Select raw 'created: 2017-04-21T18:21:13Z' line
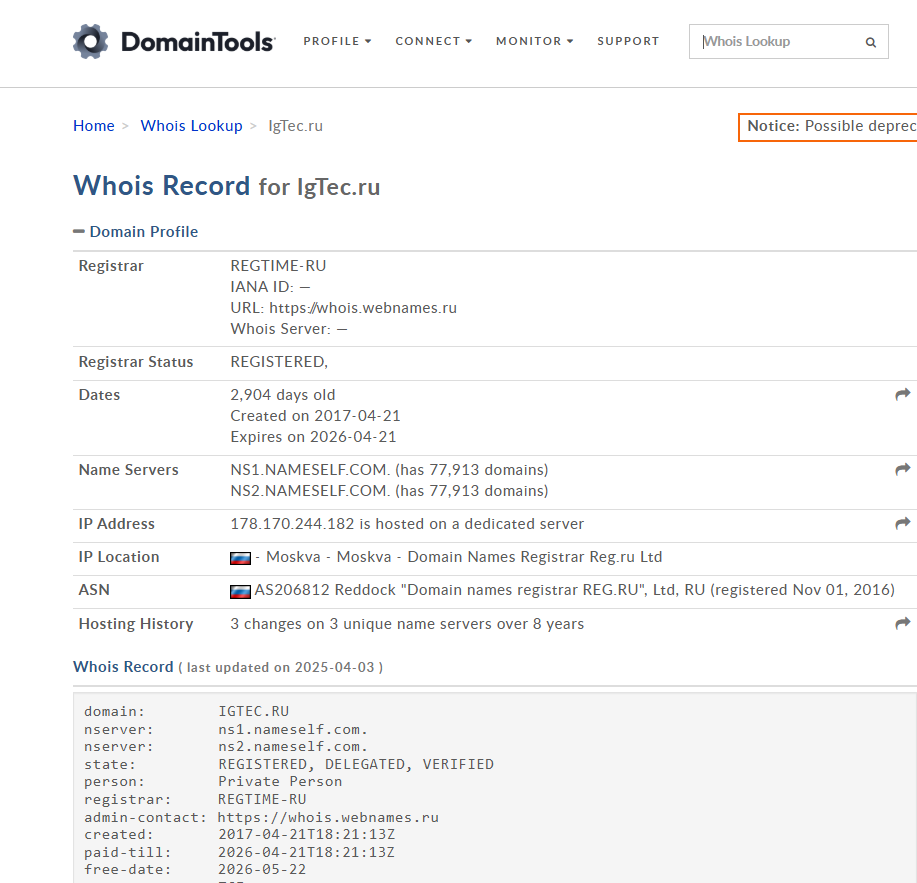 coord(240,834)
